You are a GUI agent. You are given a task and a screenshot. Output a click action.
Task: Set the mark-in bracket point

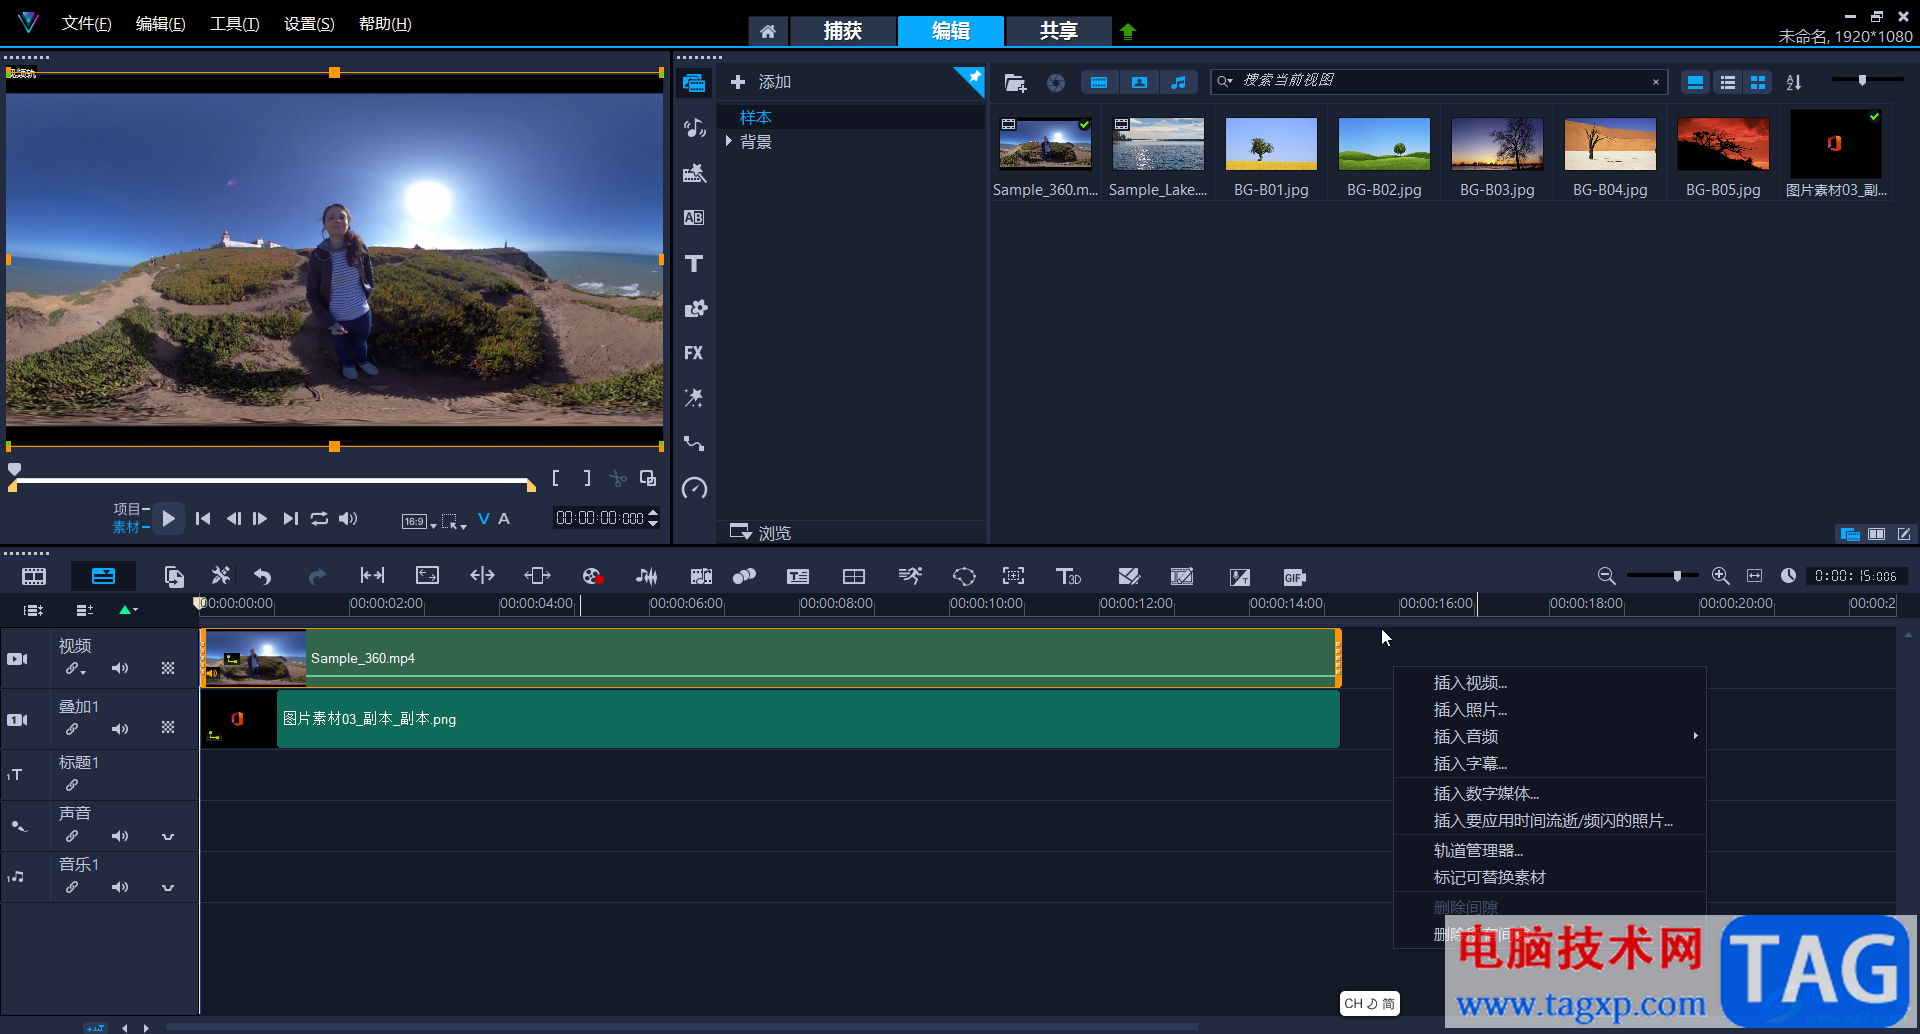point(556,478)
